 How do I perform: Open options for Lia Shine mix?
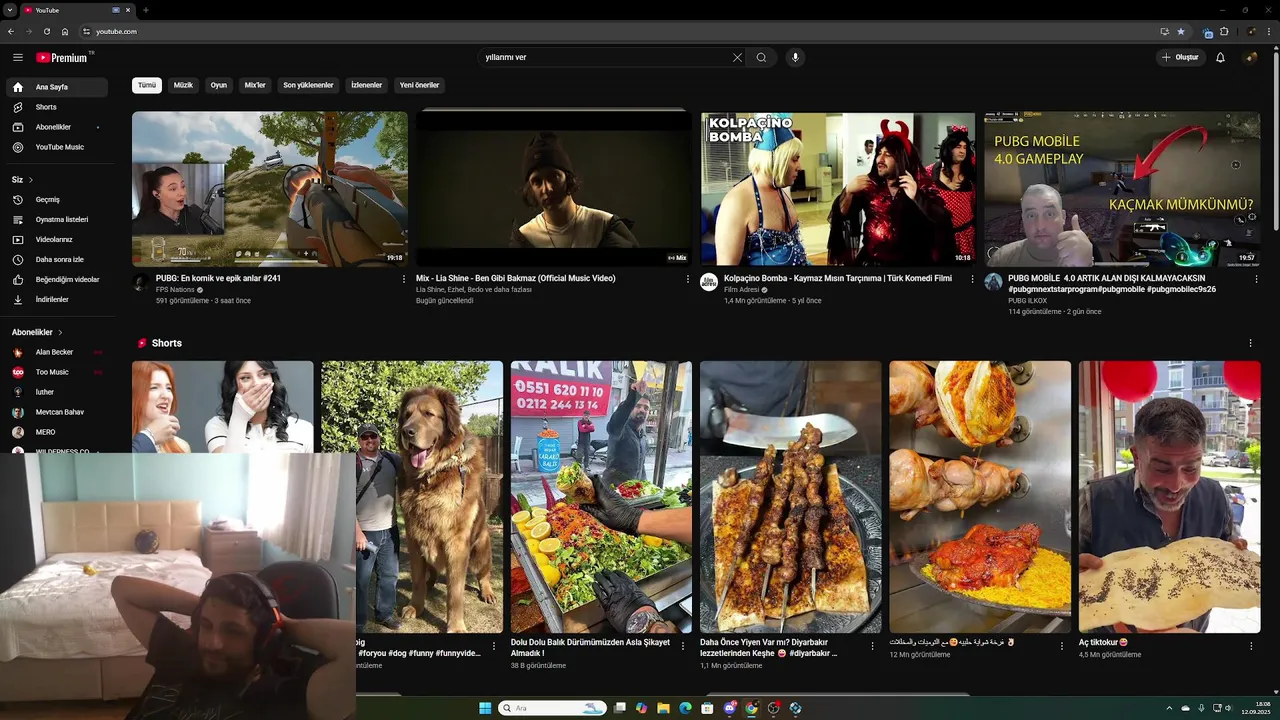click(x=688, y=279)
